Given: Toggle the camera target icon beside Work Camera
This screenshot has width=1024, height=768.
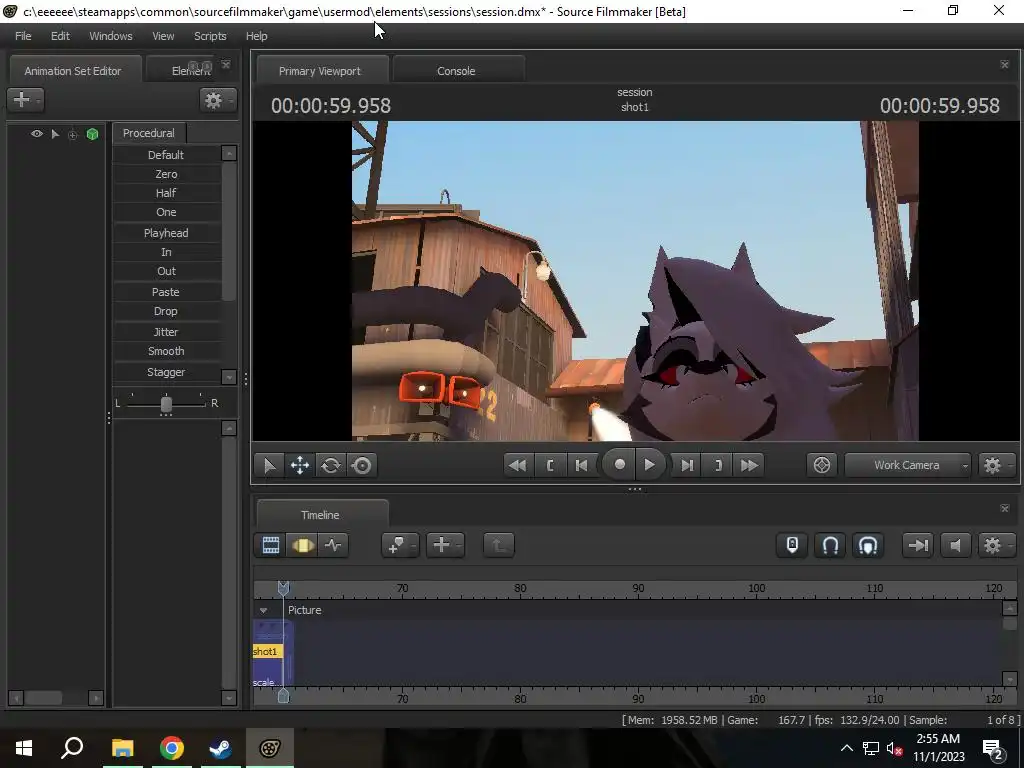Looking at the screenshot, I should (822, 465).
